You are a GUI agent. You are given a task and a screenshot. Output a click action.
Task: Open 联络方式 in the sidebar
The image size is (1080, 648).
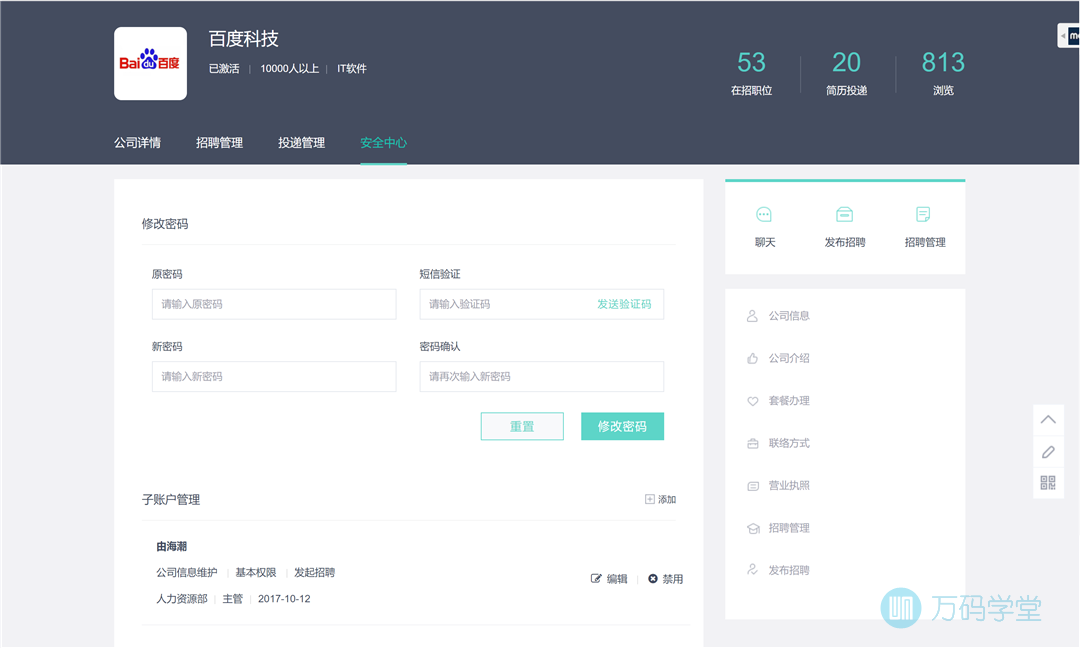[x=789, y=443]
